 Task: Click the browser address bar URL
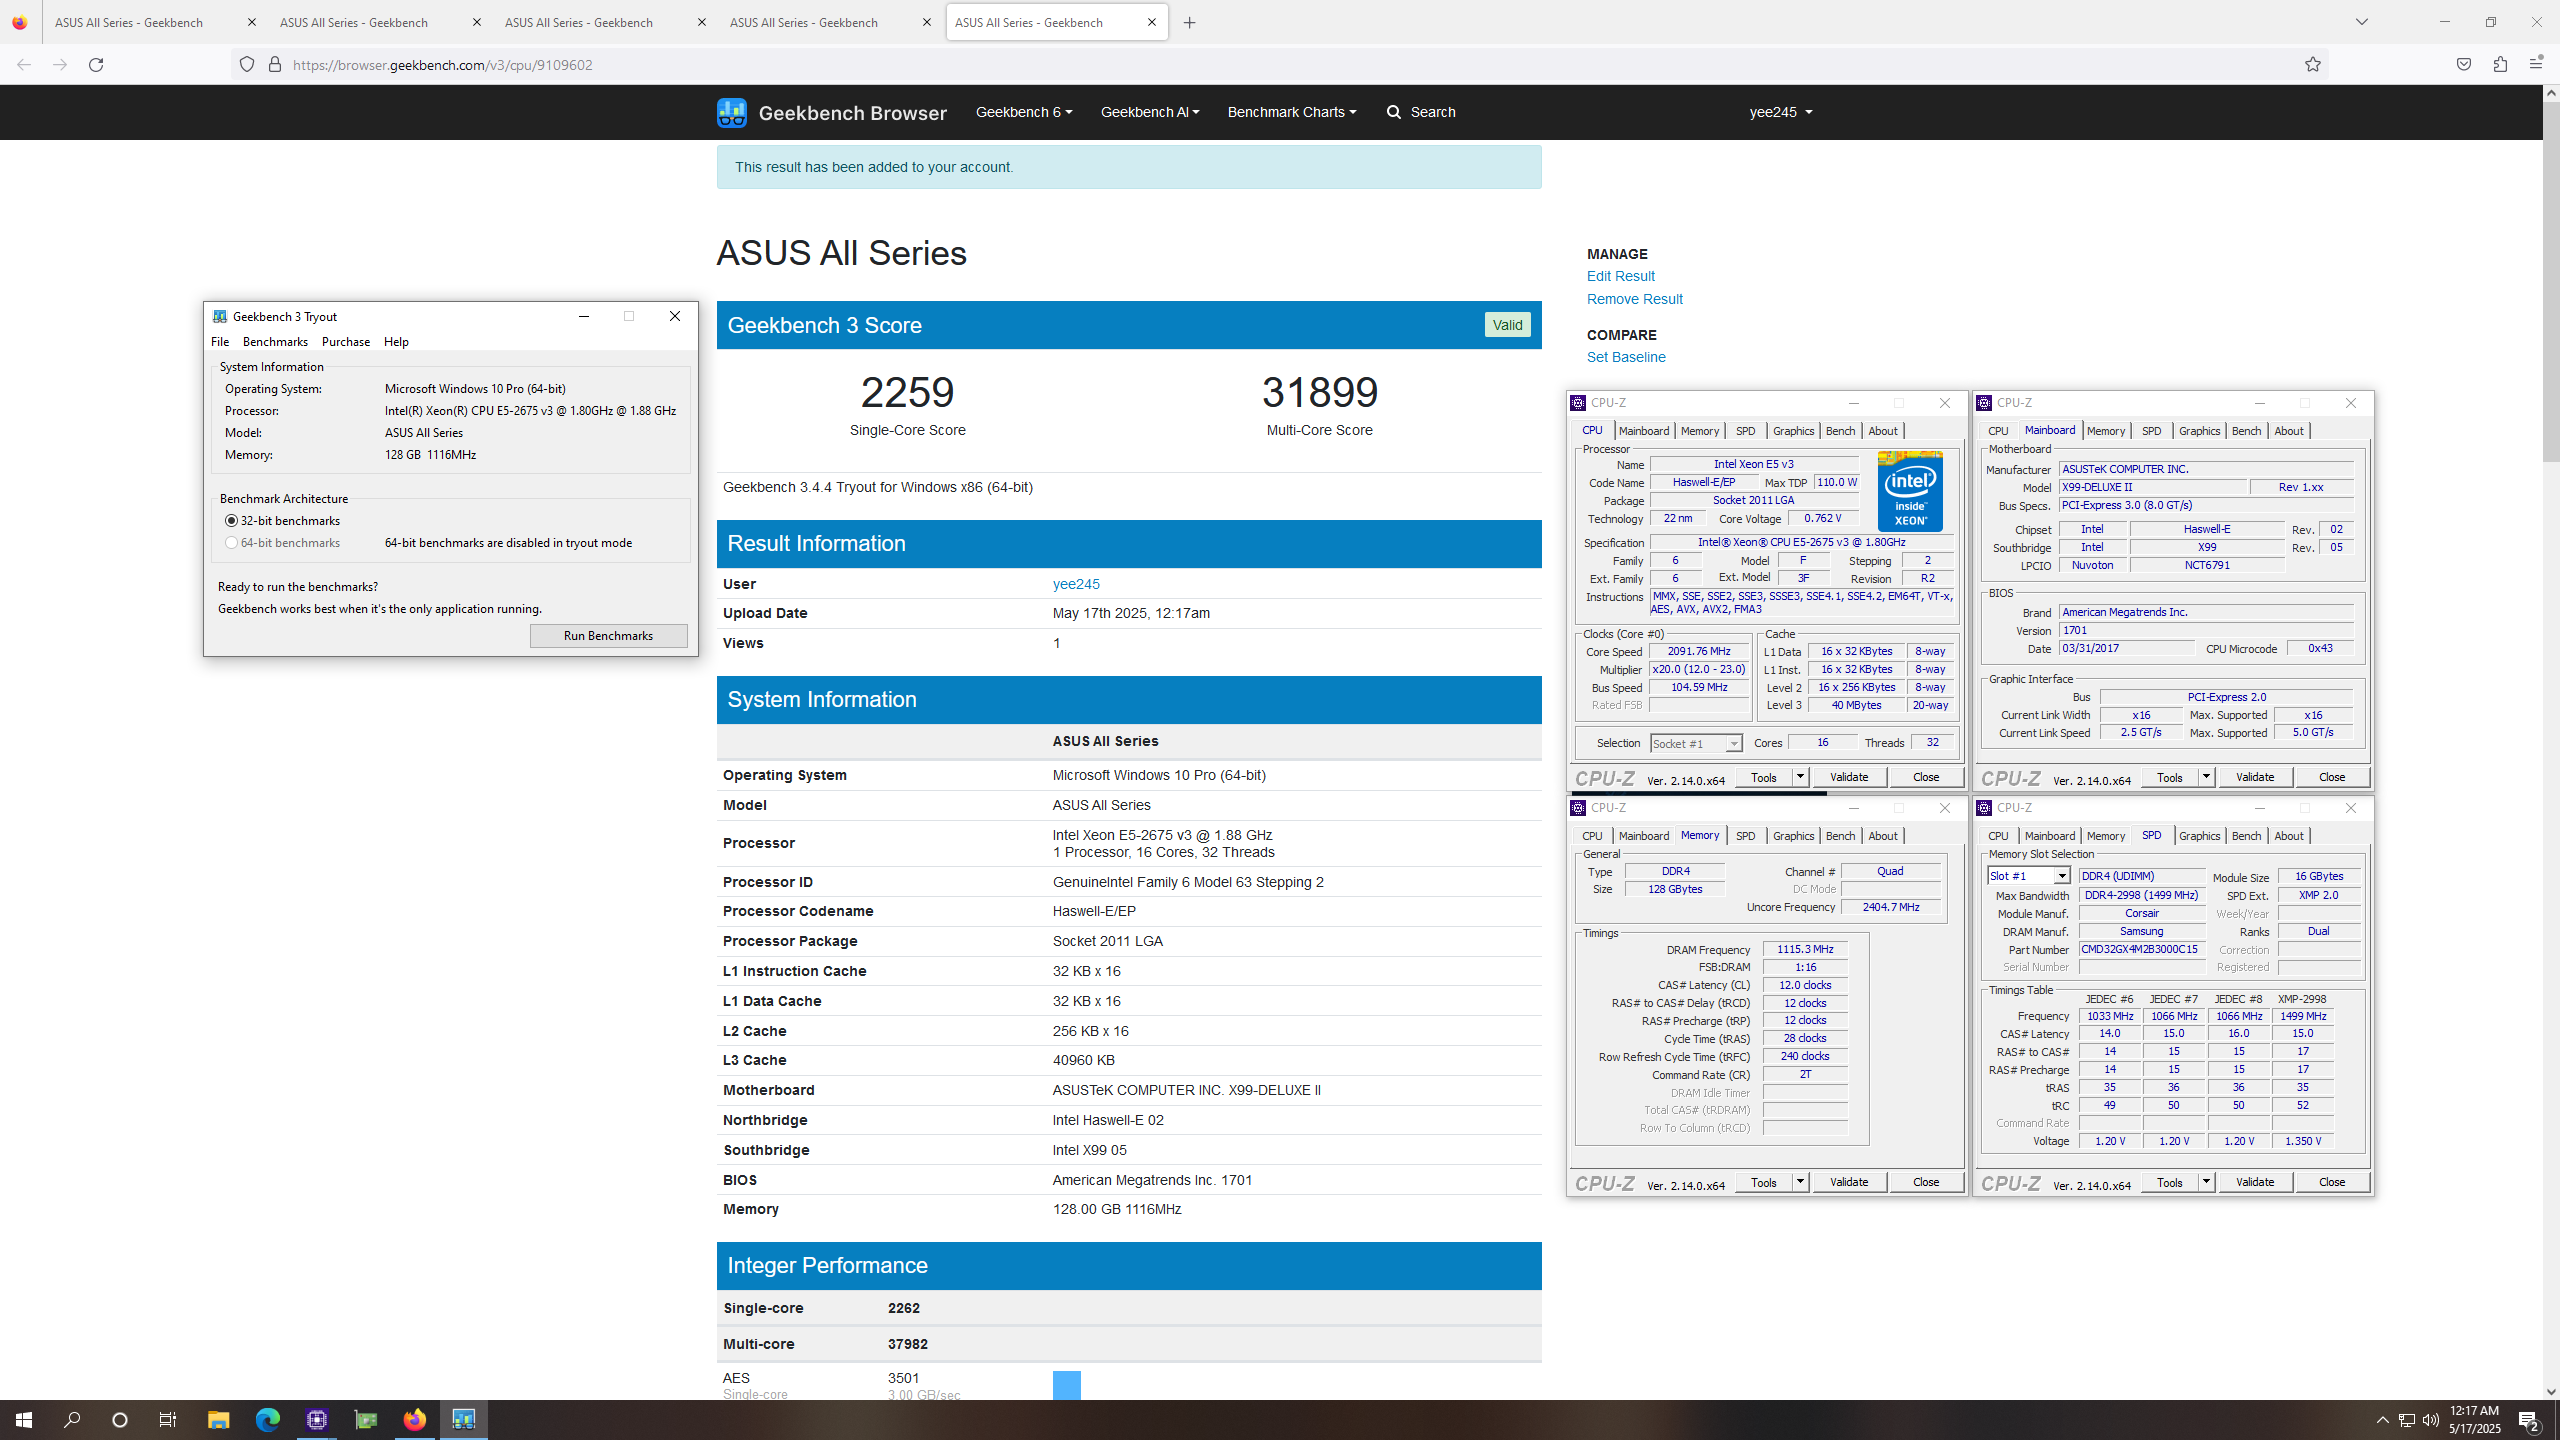pos(443,65)
